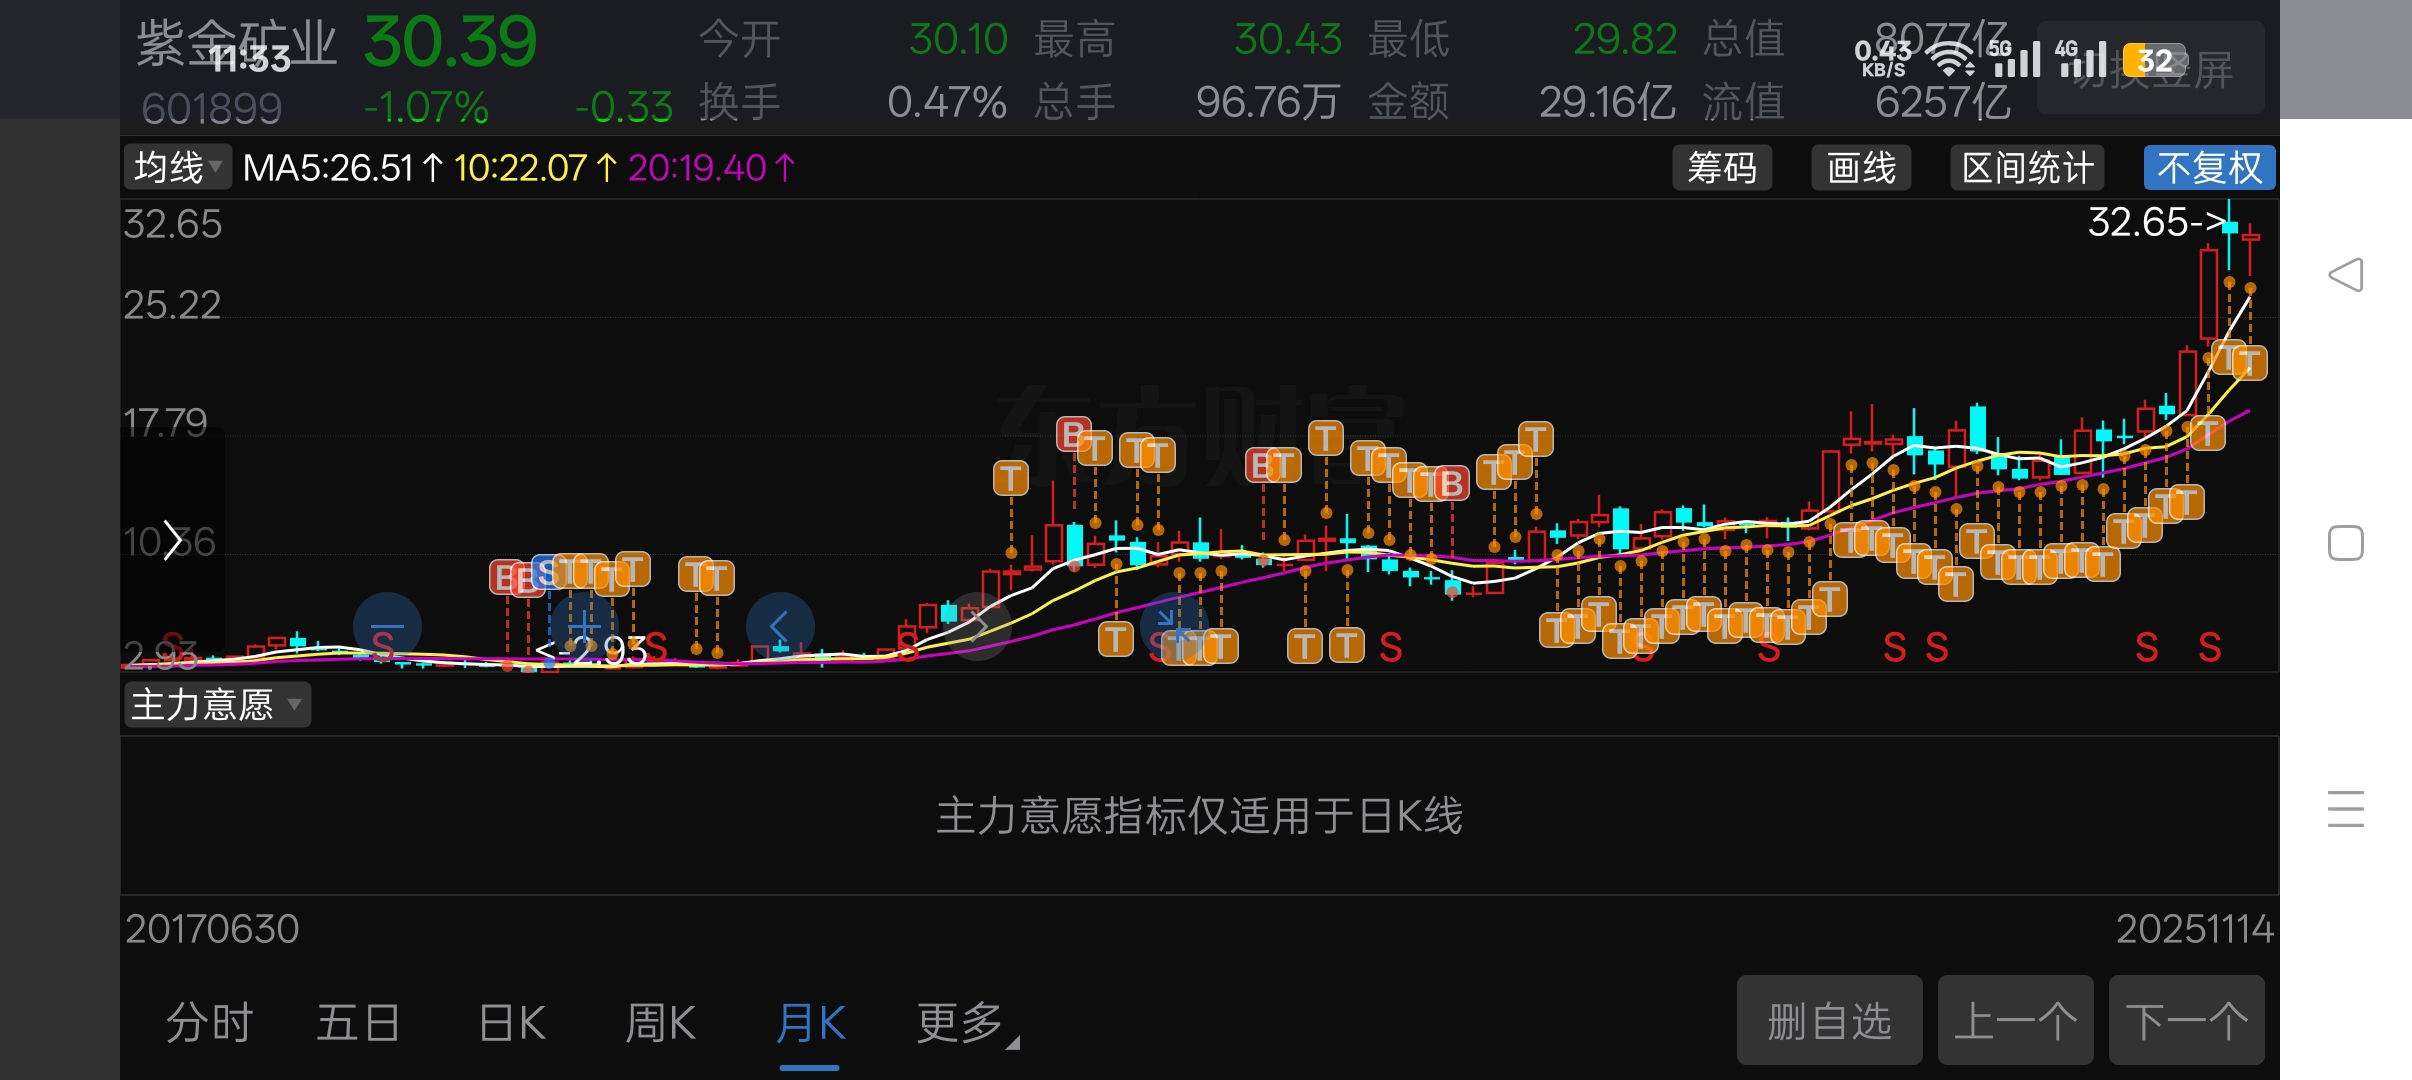
Task: Tap Android recent-apps three-line icon
Action: click(x=2345, y=808)
